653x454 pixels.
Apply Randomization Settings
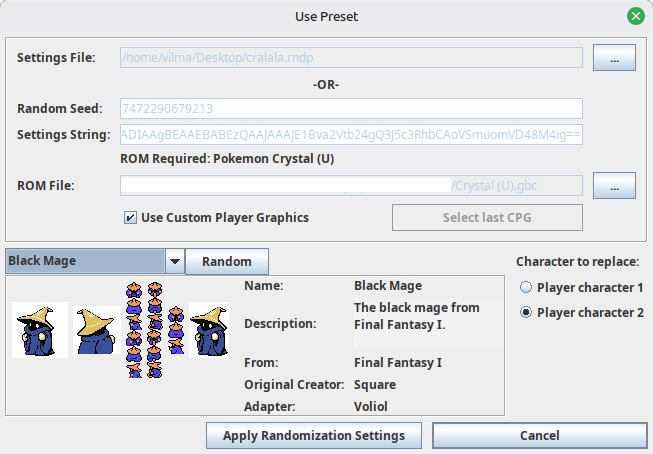[314, 436]
